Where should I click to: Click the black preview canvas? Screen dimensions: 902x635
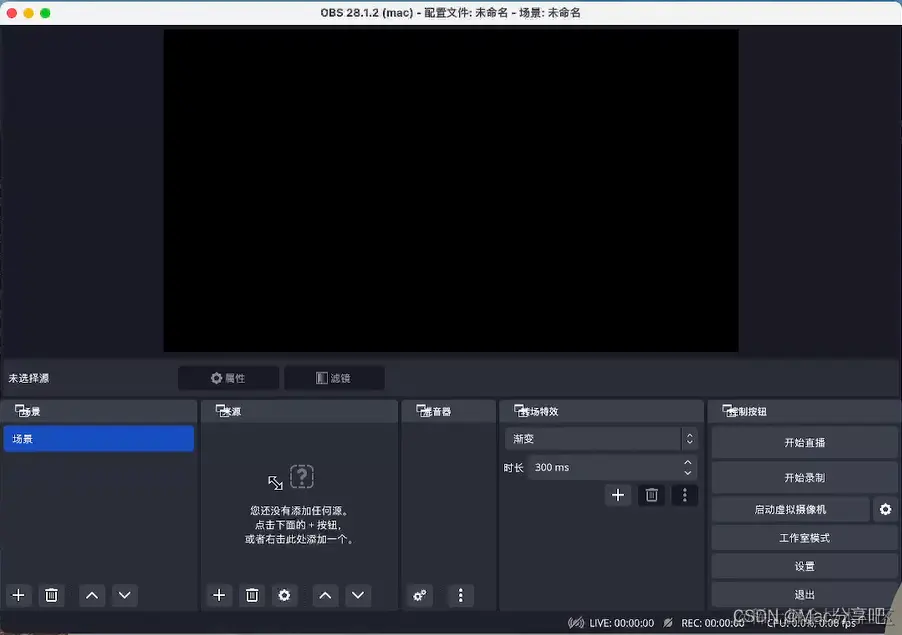[x=451, y=190]
